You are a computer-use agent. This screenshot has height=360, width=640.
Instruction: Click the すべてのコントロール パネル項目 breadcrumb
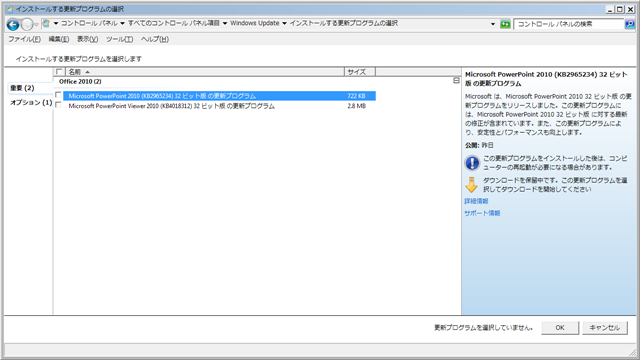click(174, 23)
